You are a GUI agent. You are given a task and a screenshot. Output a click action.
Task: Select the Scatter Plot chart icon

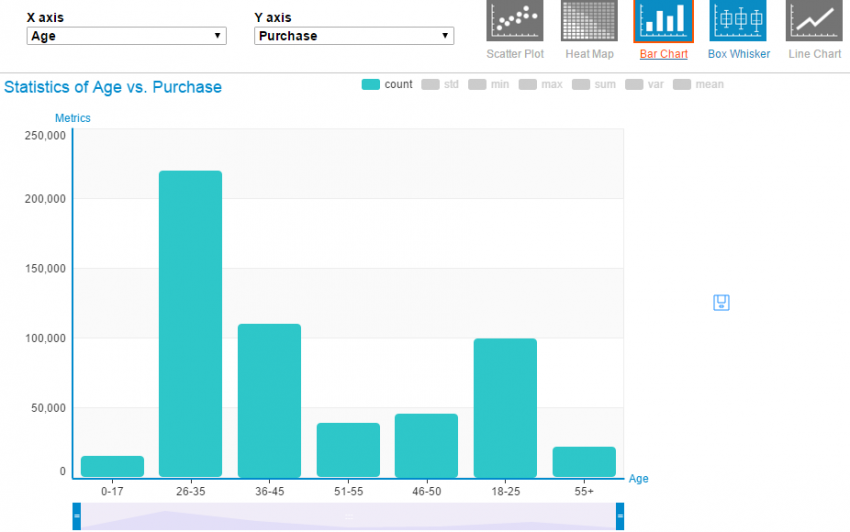click(515, 22)
